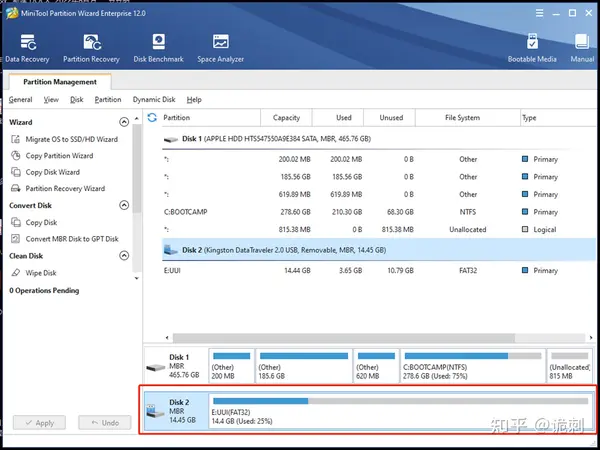Select the Disk 2 Kingston DataTraveler header row

coord(379,250)
